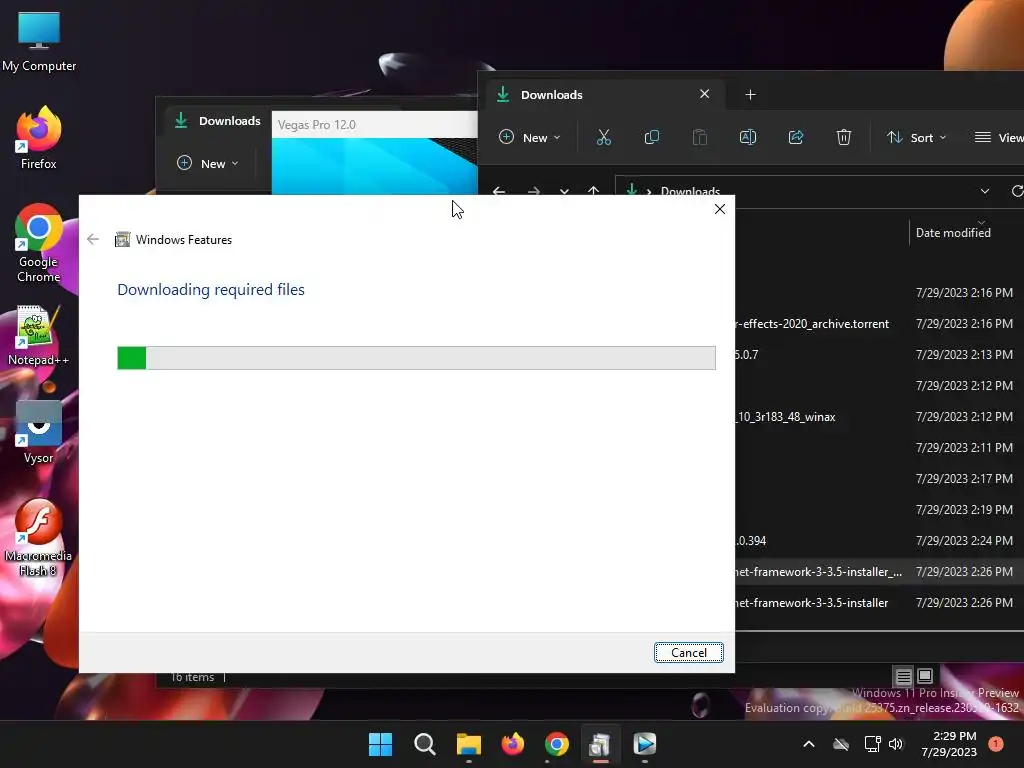Open notification badge in taskbar
This screenshot has height=768, width=1024.
pyautogui.click(x=995, y=744)
